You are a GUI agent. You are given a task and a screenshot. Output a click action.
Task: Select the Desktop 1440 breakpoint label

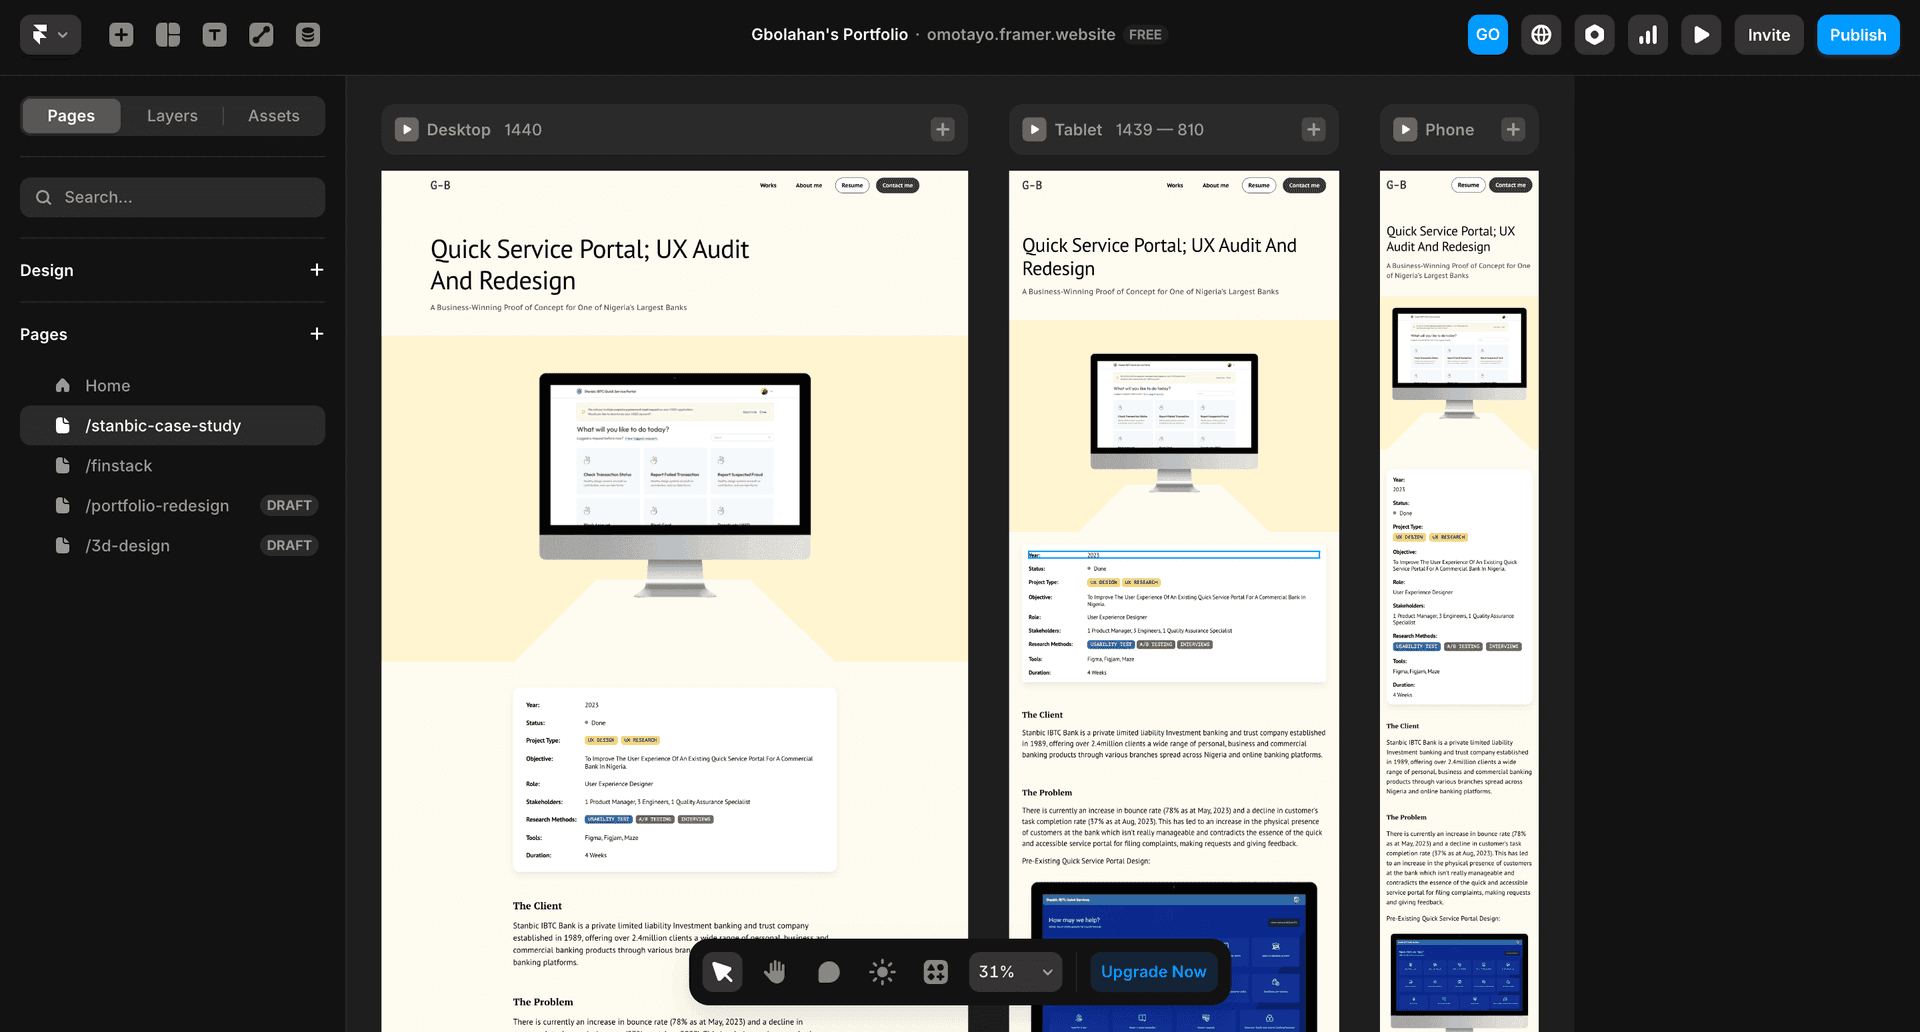484,130
